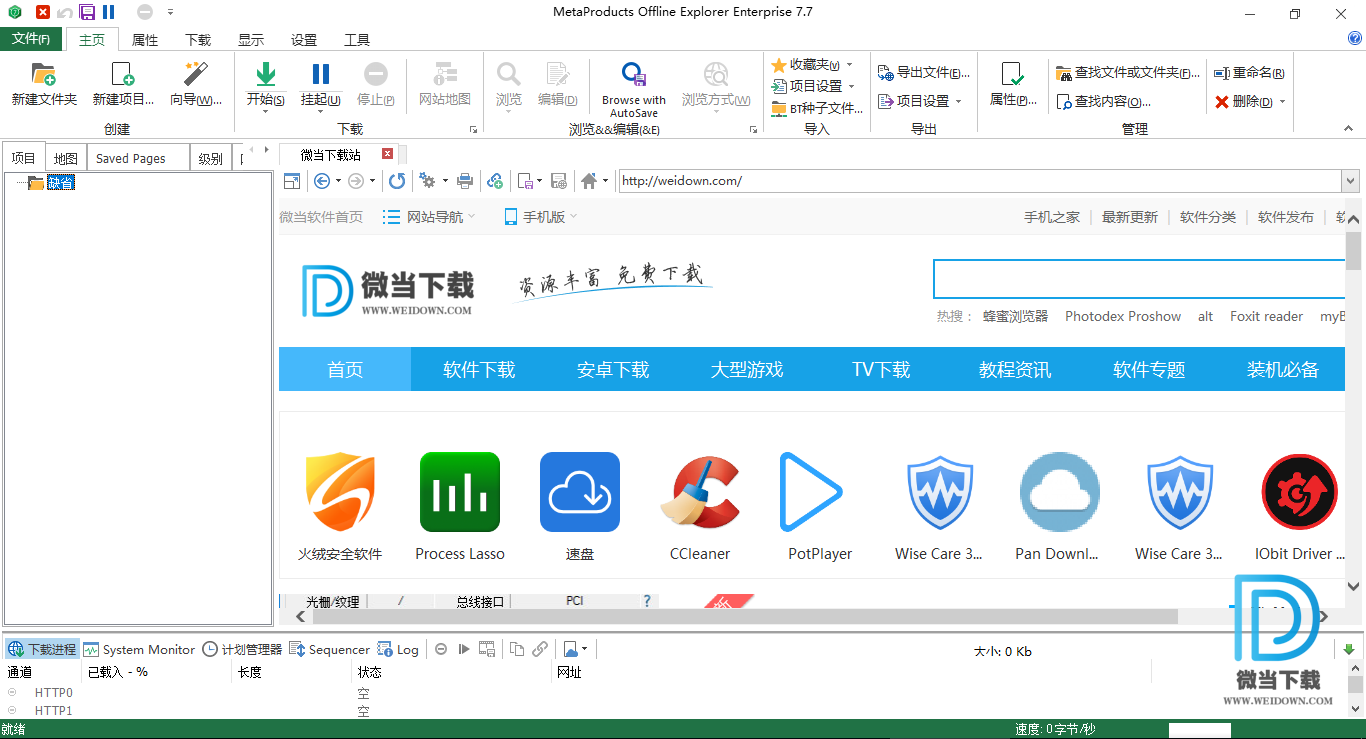Screen dimensions: 1366x739
Task: Print the page with printer icon
Action: pos(465,181)
